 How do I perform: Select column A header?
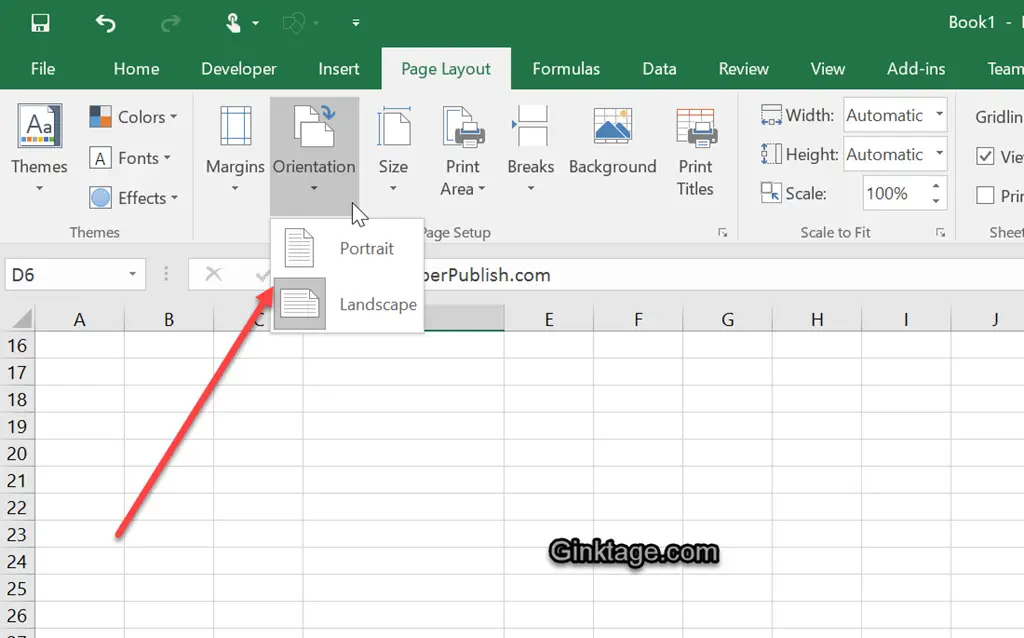pos(80,319)
